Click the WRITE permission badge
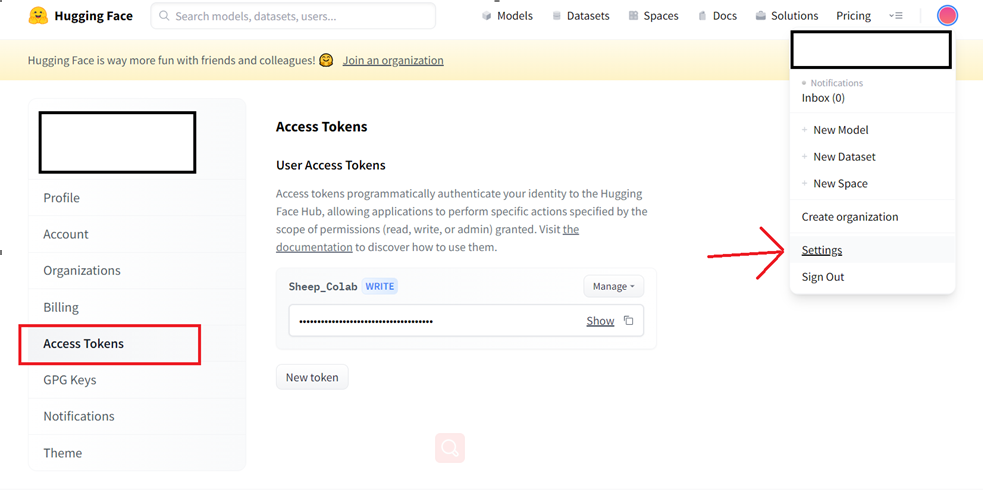Viewport: 983px width, 496px height. tap(380, 287)
